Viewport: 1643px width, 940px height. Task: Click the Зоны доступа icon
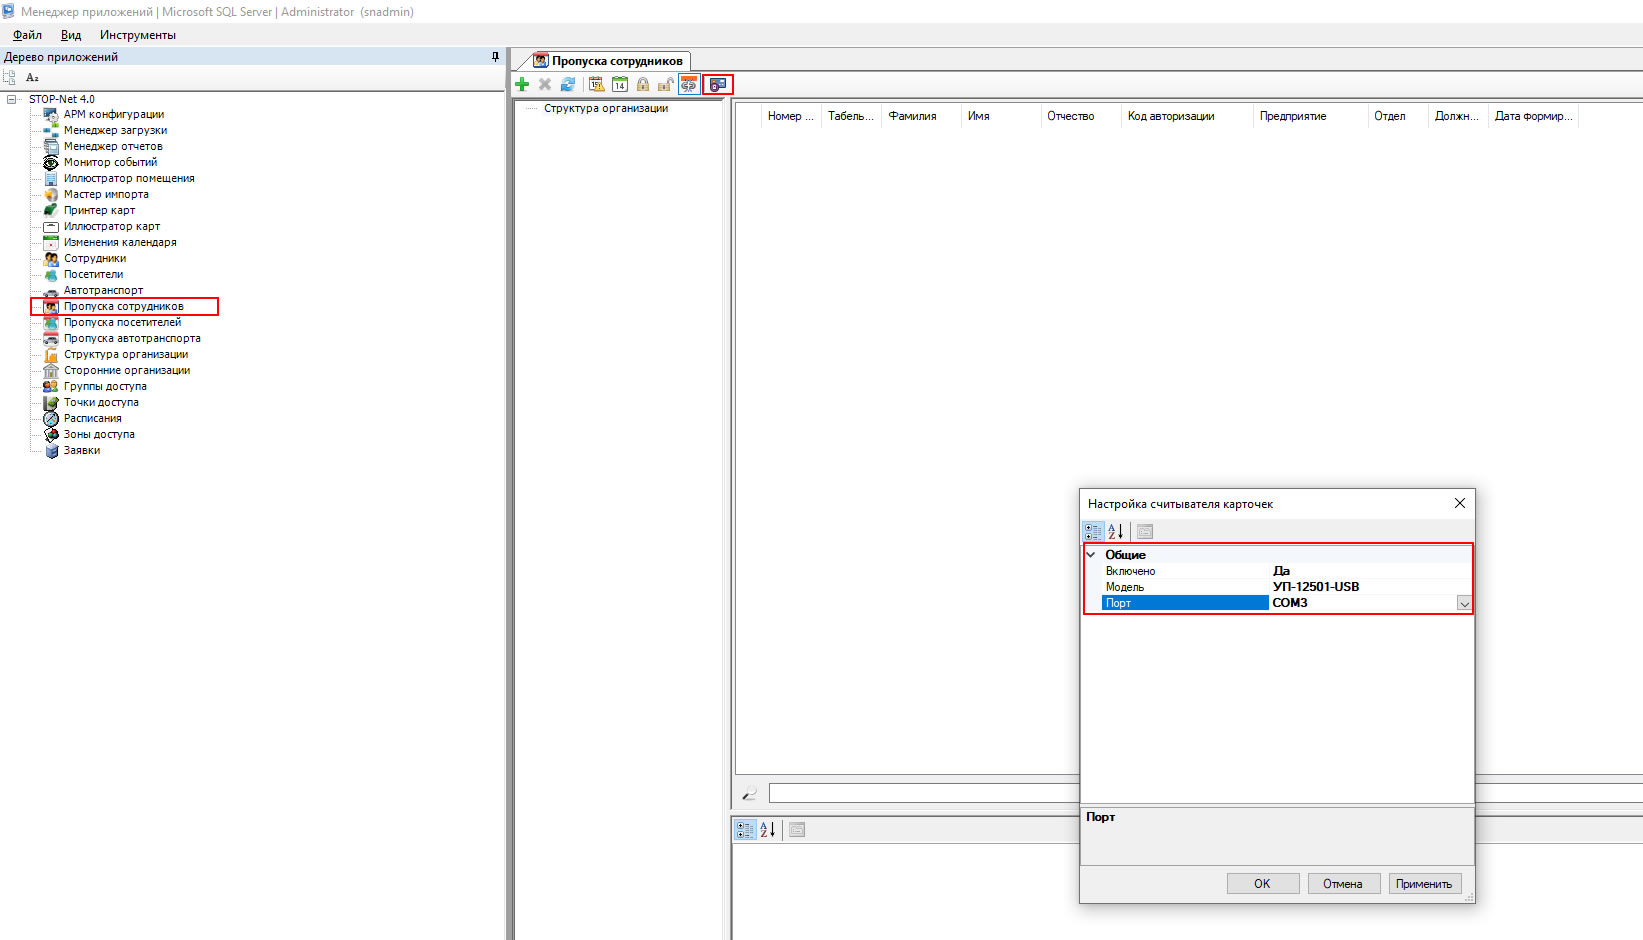(51, 434)
